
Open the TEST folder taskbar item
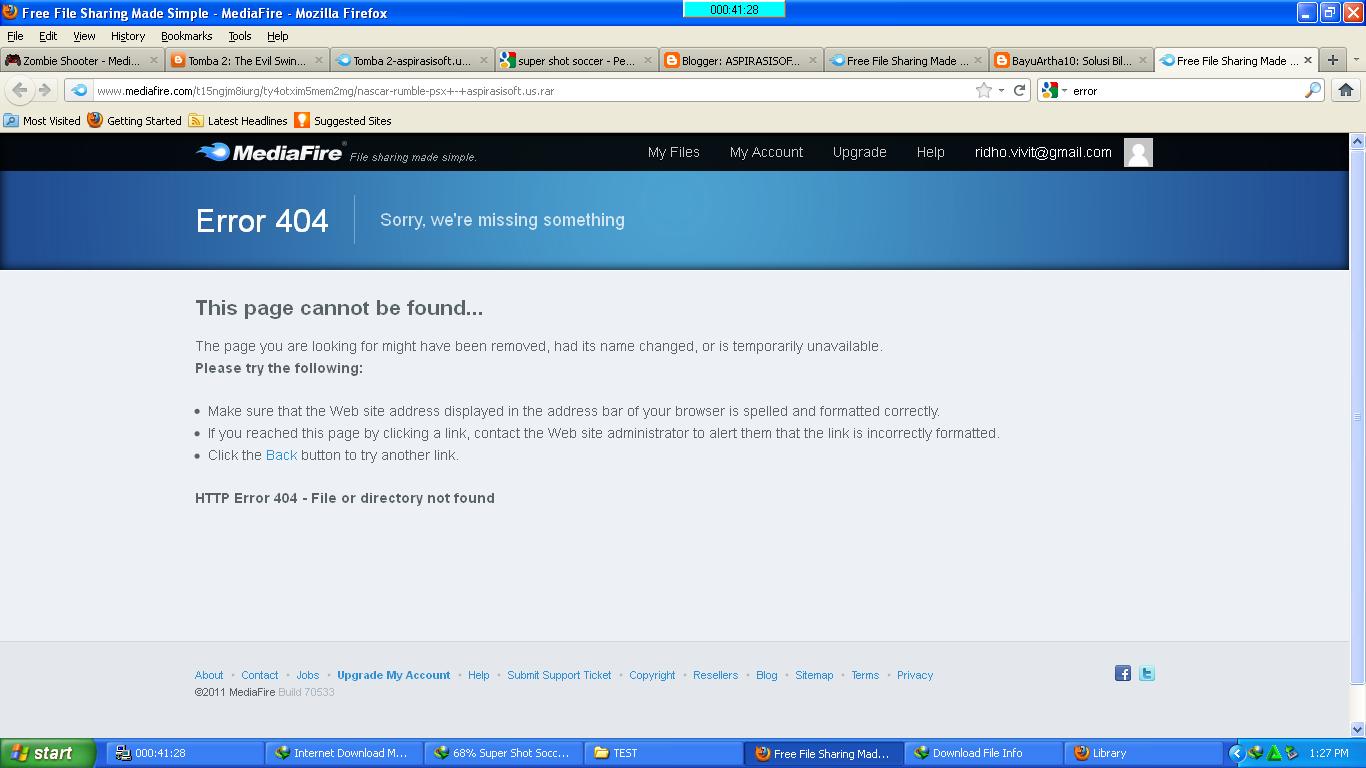pyautogui.click(x=662, y=753)
